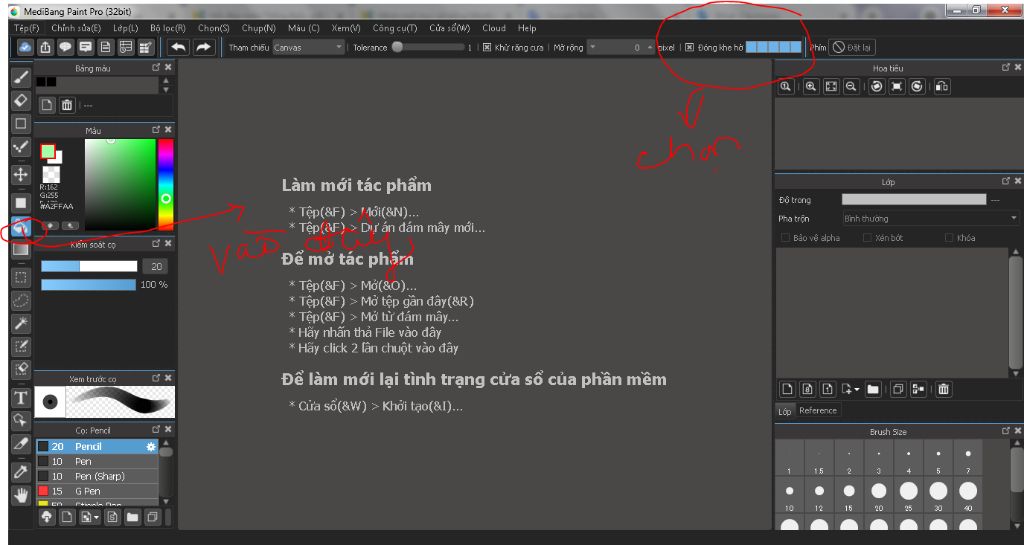The height and width of the screenshot is (545, 1024).
Task: Select the Brush tool
Action: 21,78
